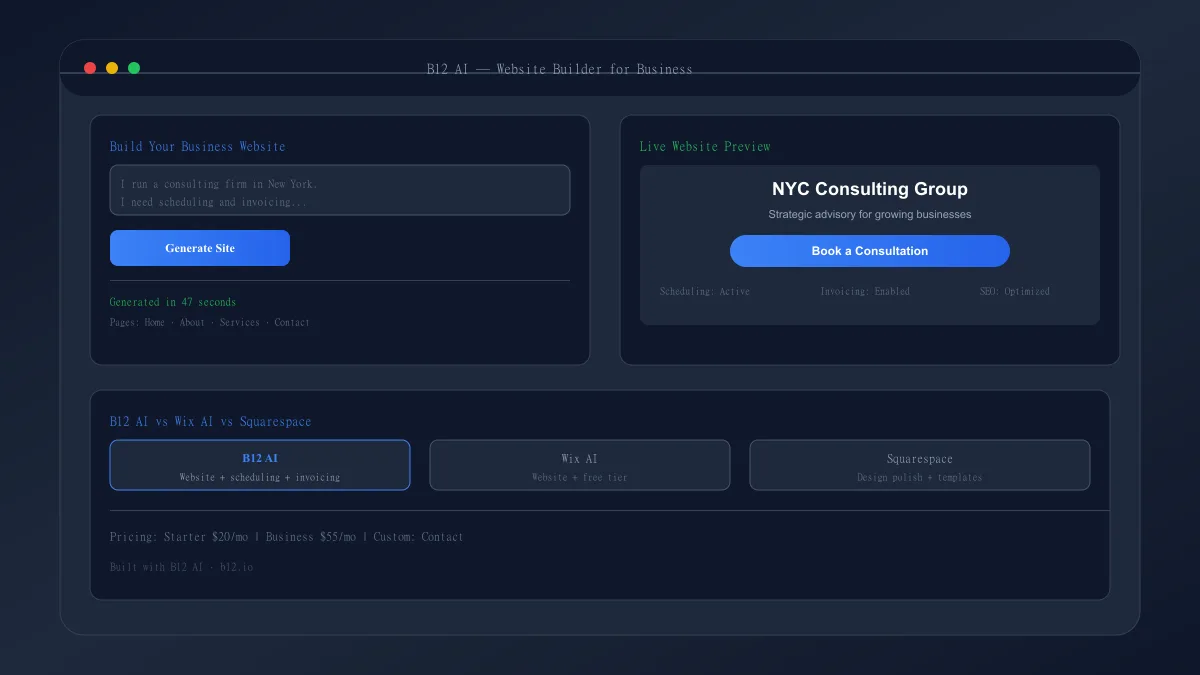Select the B12 AI comparison card
The height and width of the screenshot is (675, 1200).
[x=260, y=465]
